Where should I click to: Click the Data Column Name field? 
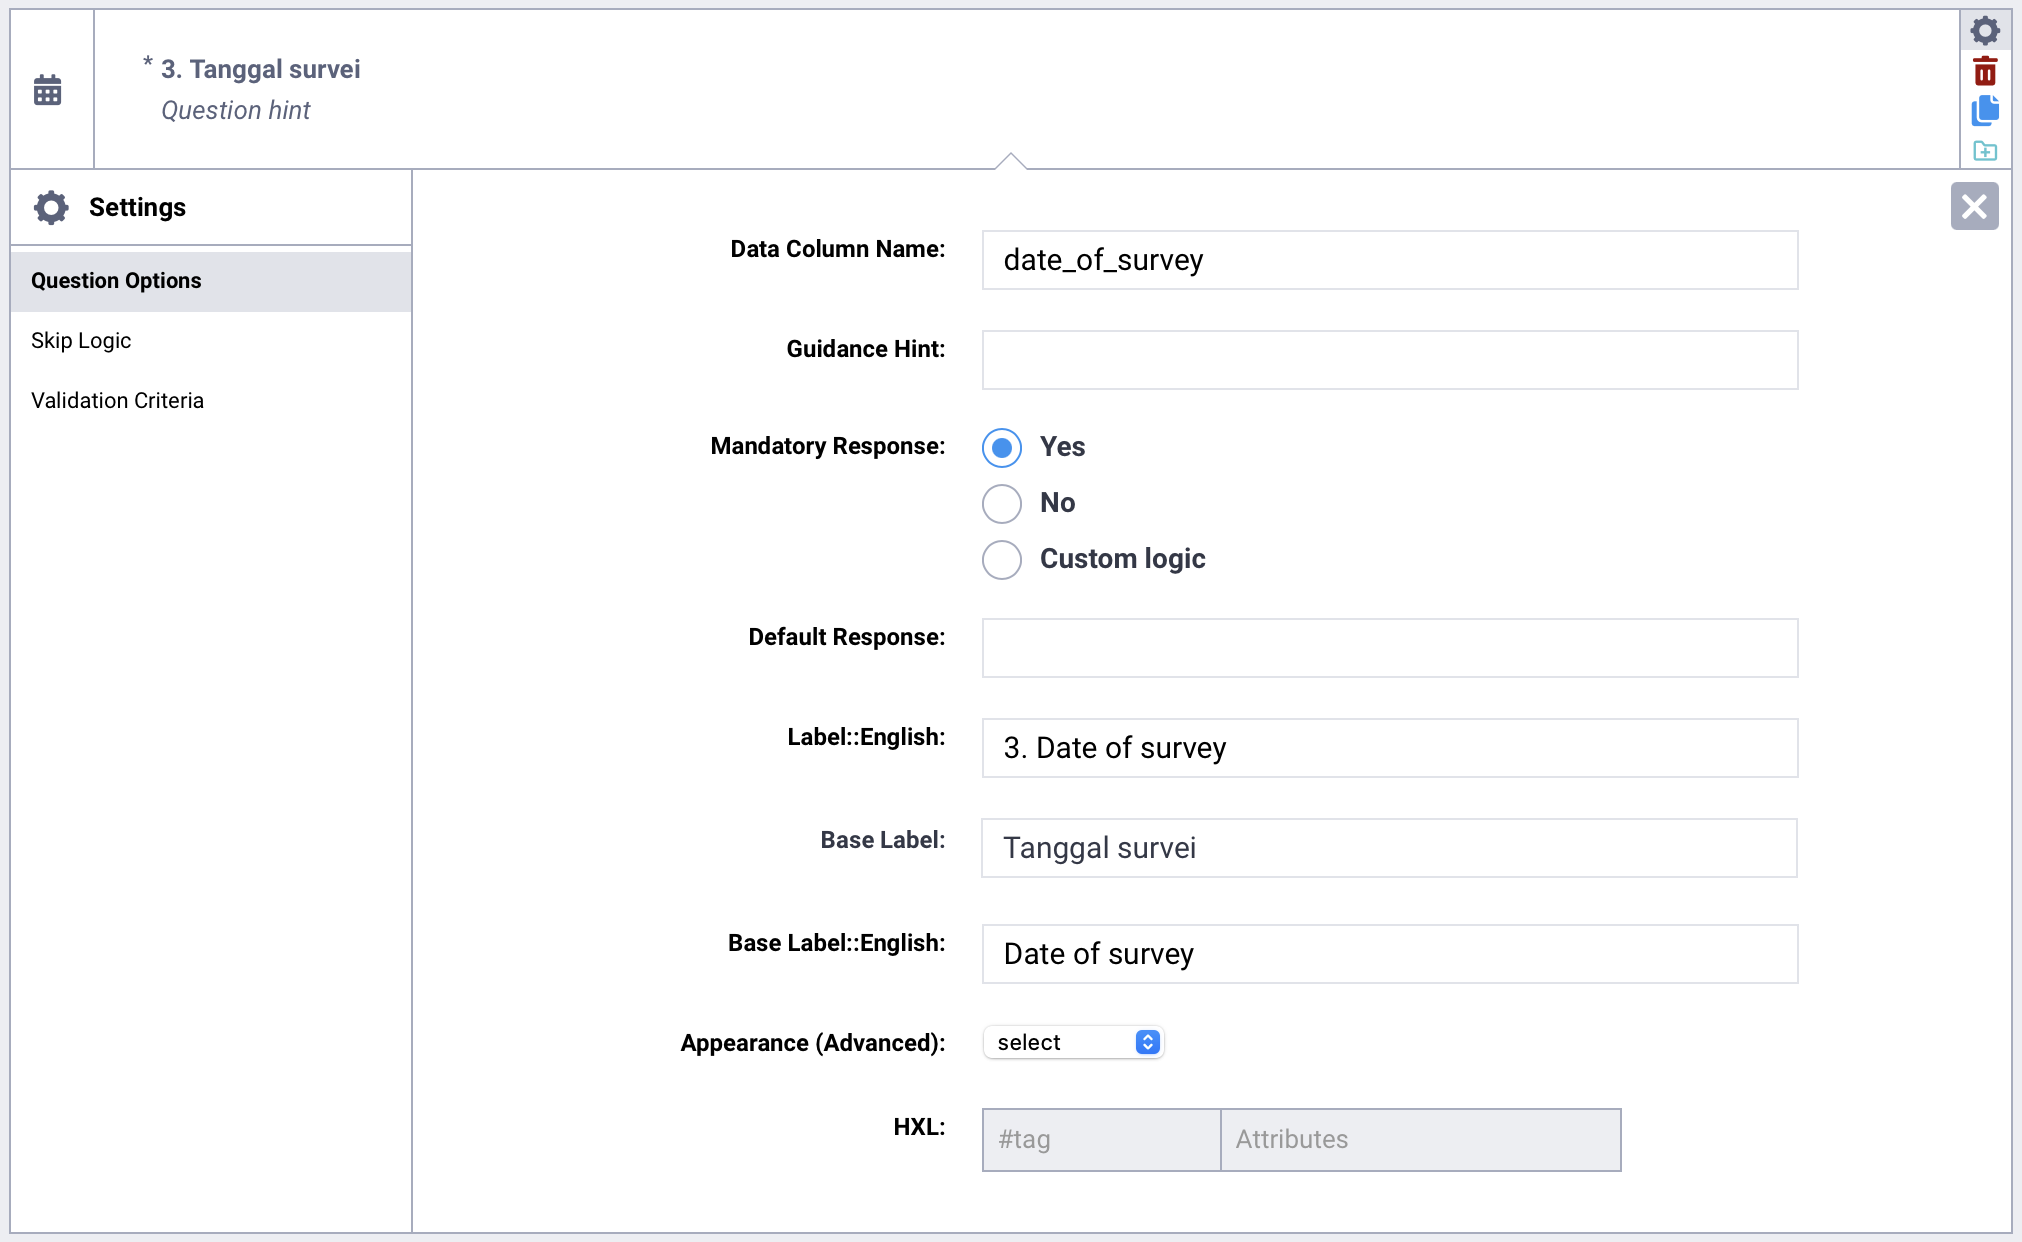pos(1389,260)
